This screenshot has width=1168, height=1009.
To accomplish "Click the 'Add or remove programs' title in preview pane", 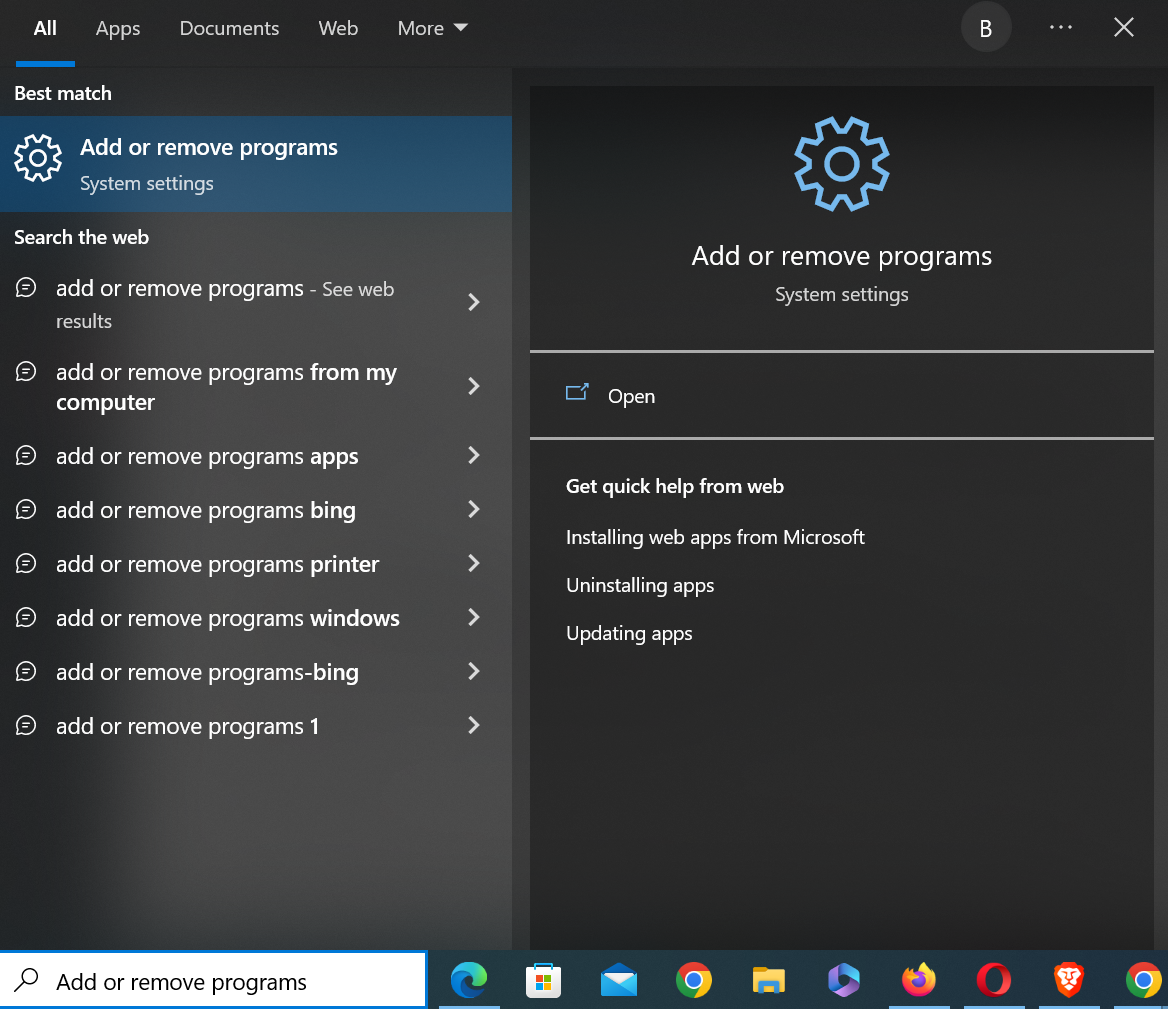I will coord(842,256).
